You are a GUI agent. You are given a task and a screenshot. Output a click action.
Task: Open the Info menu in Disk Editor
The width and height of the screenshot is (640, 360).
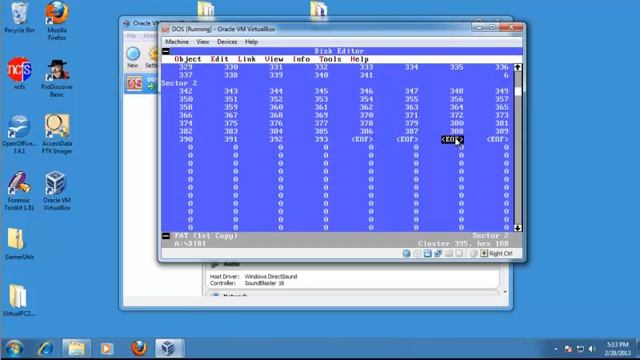(301, 59)
